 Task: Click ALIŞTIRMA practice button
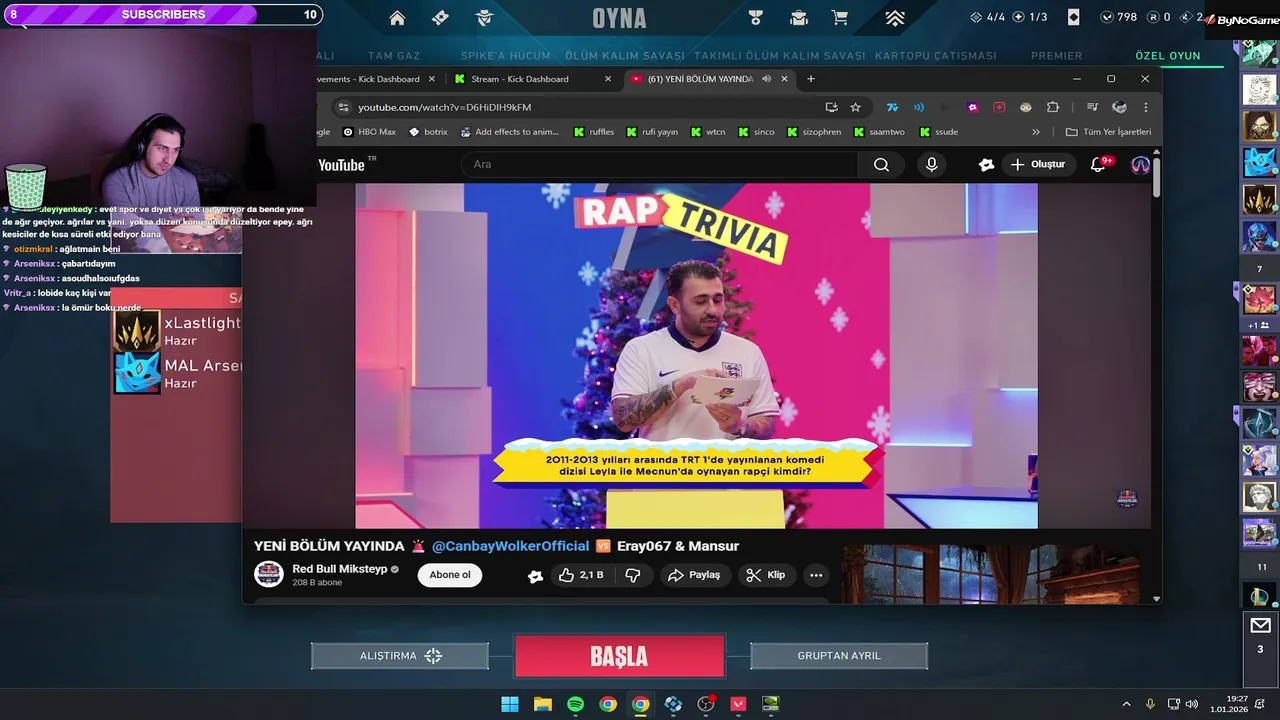[400, 656]
